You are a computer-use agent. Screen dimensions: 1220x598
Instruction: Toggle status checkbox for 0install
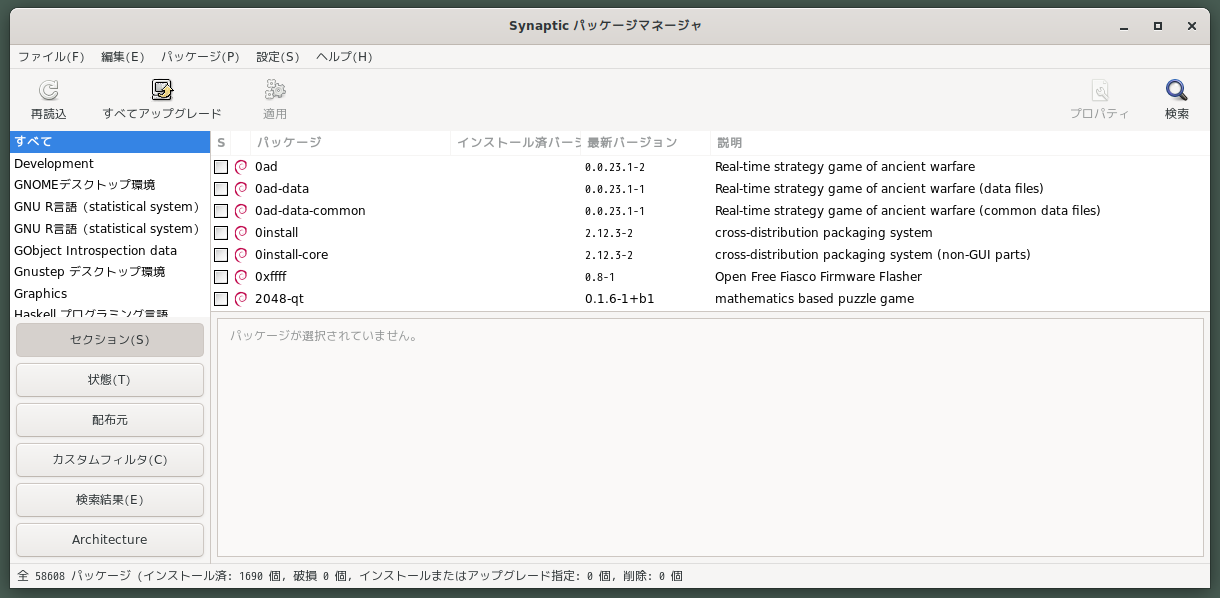point(221,233)
